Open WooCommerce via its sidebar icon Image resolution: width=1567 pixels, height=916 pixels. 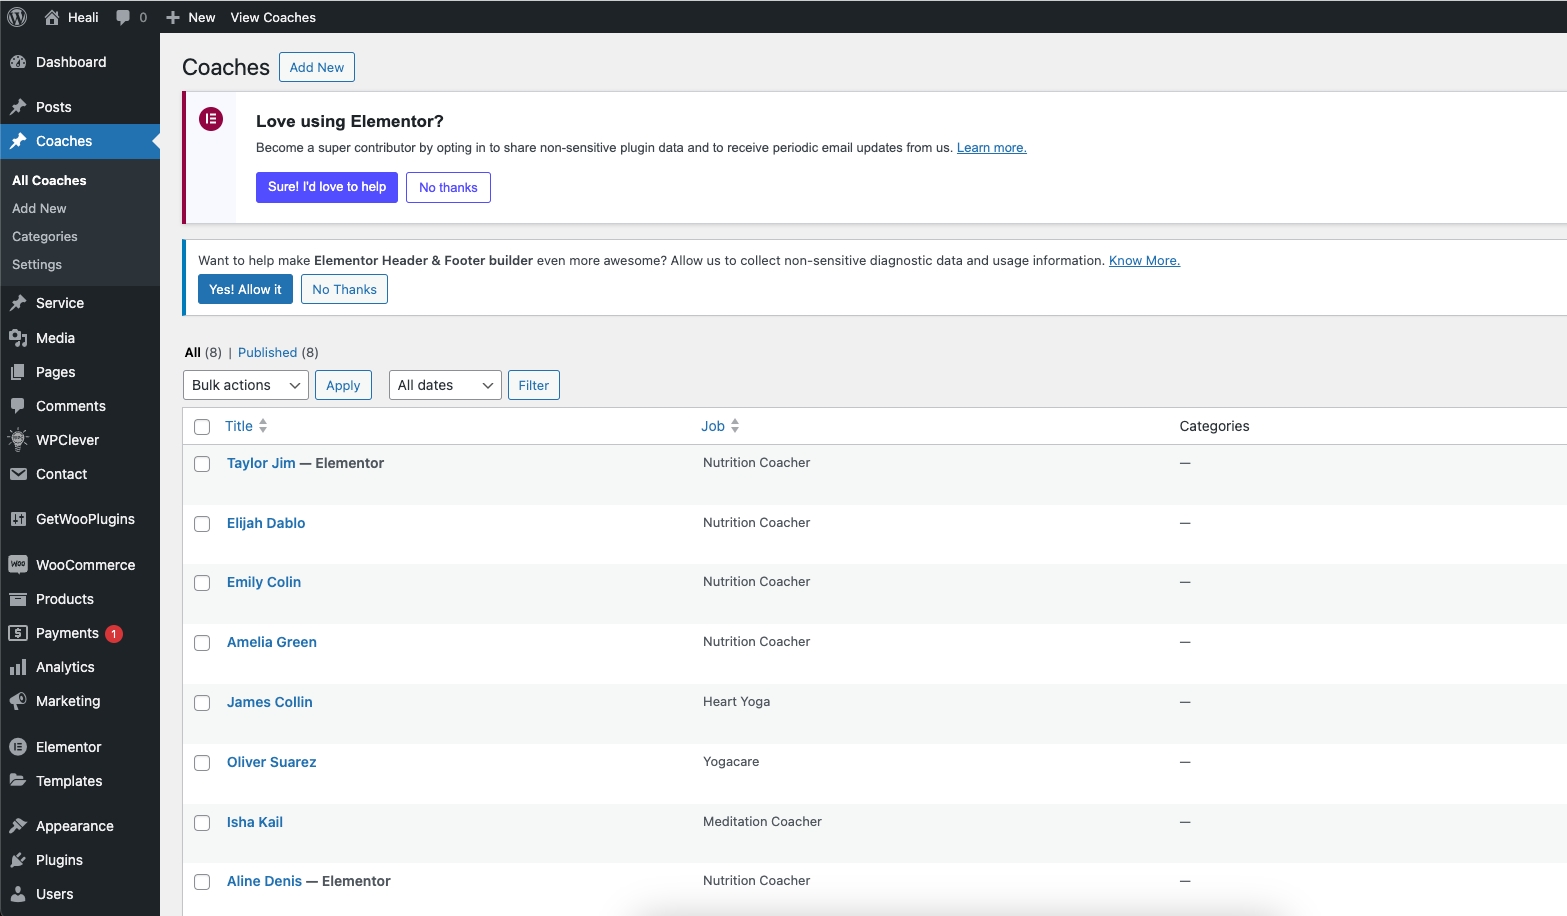click(x=18, y=565)
